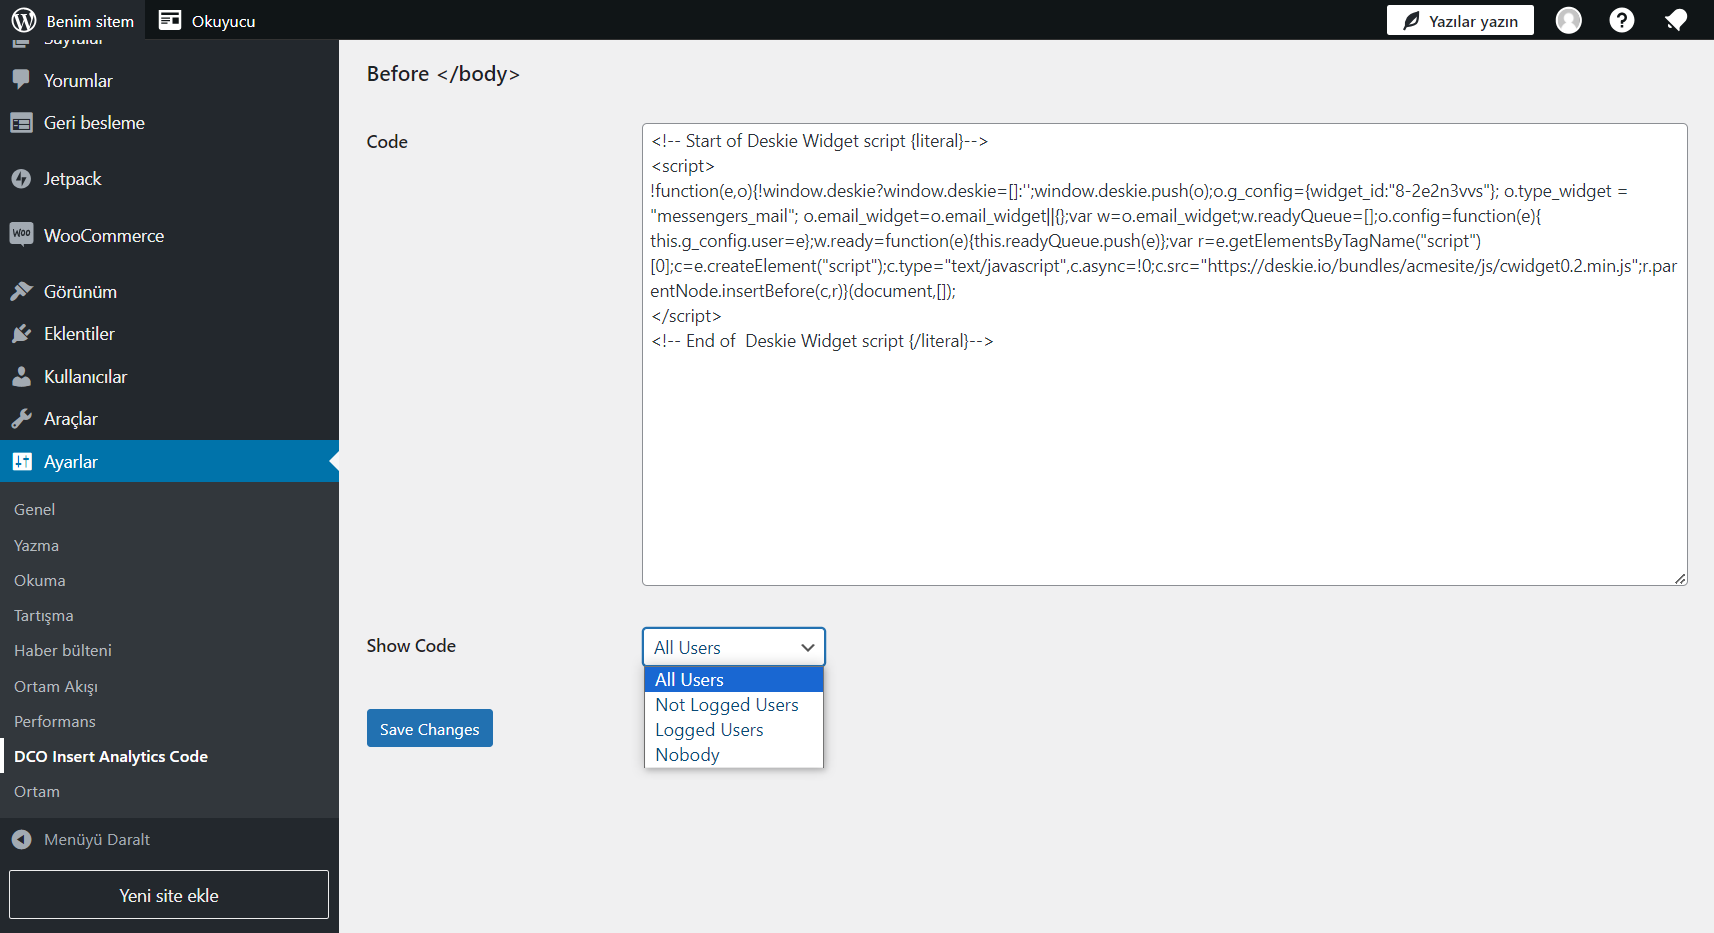The width and height of the screenshot is (1714, 933).
Task: Click the WooCommerce woo icon
Action: 21,234
